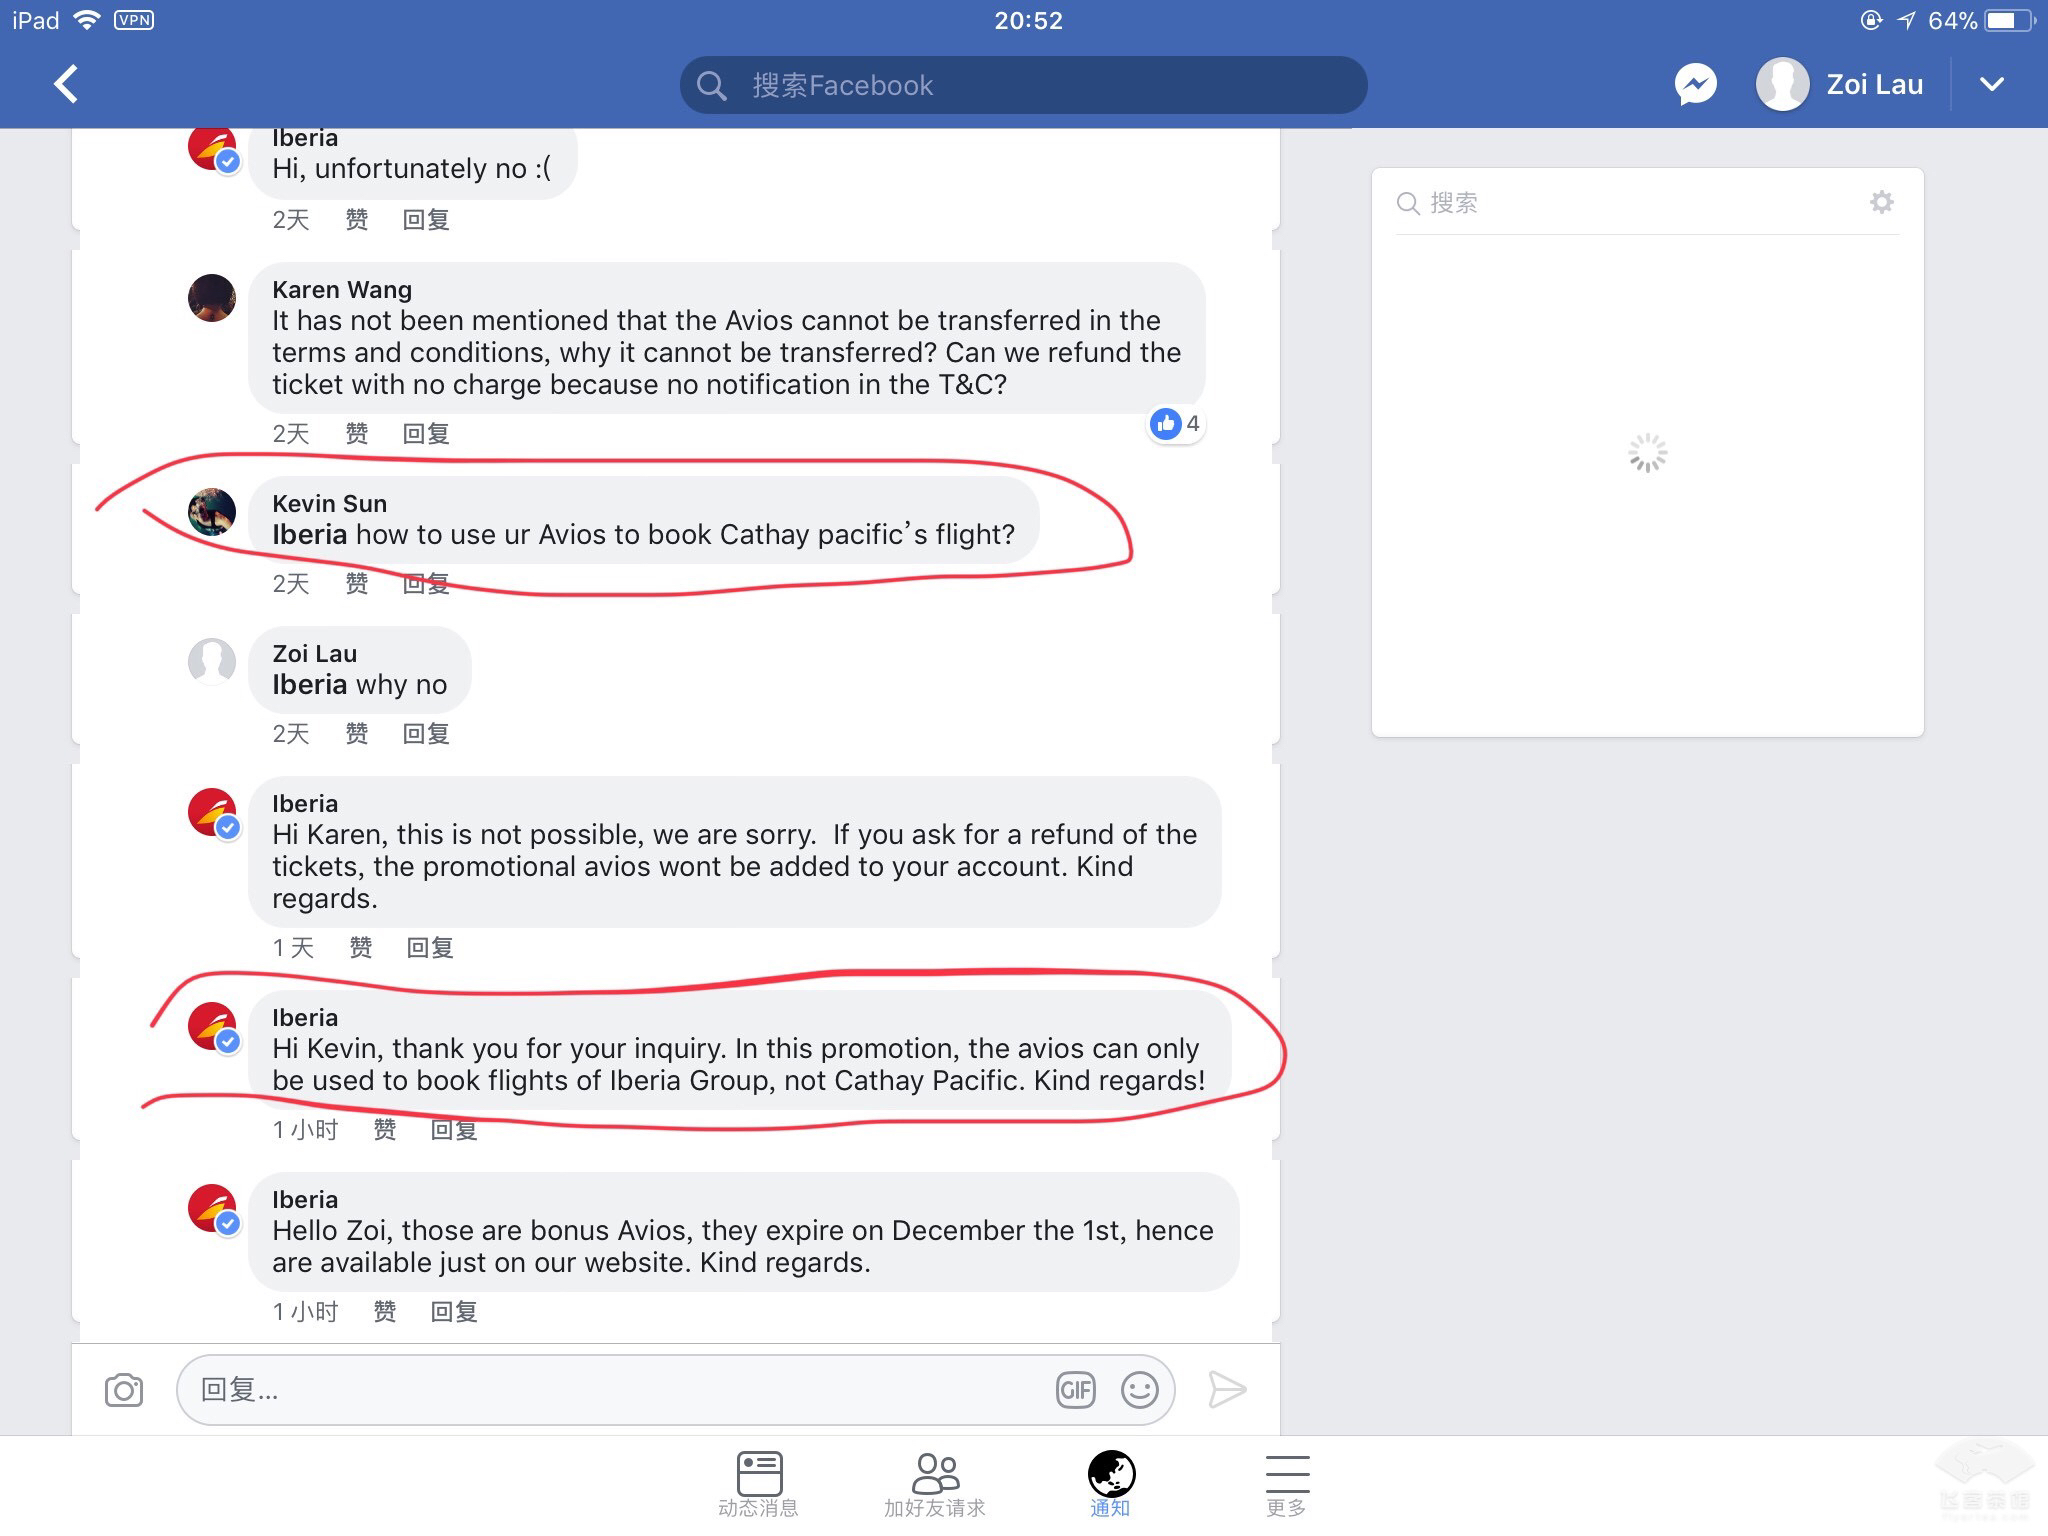Insert a GIF using the GIF icon

[x=1076, y=1390]
